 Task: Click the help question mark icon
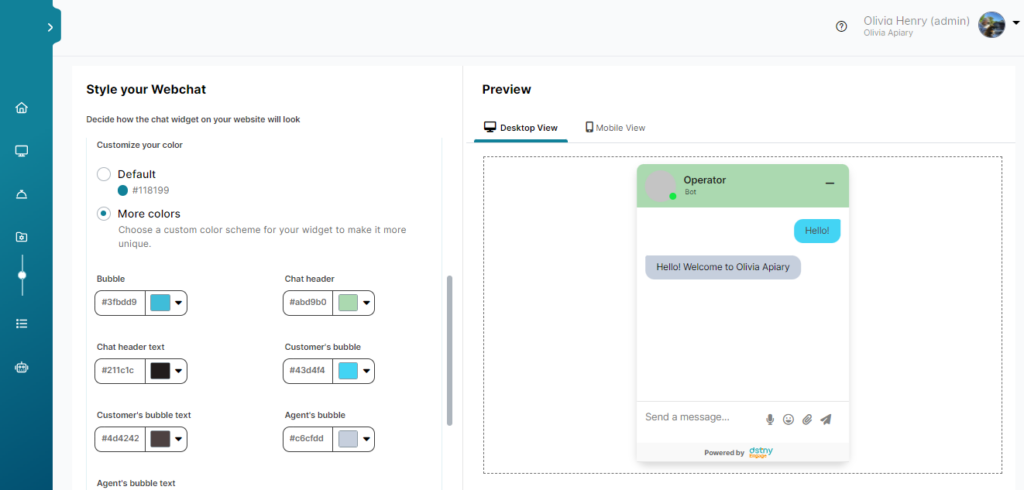tap(842, 27)
